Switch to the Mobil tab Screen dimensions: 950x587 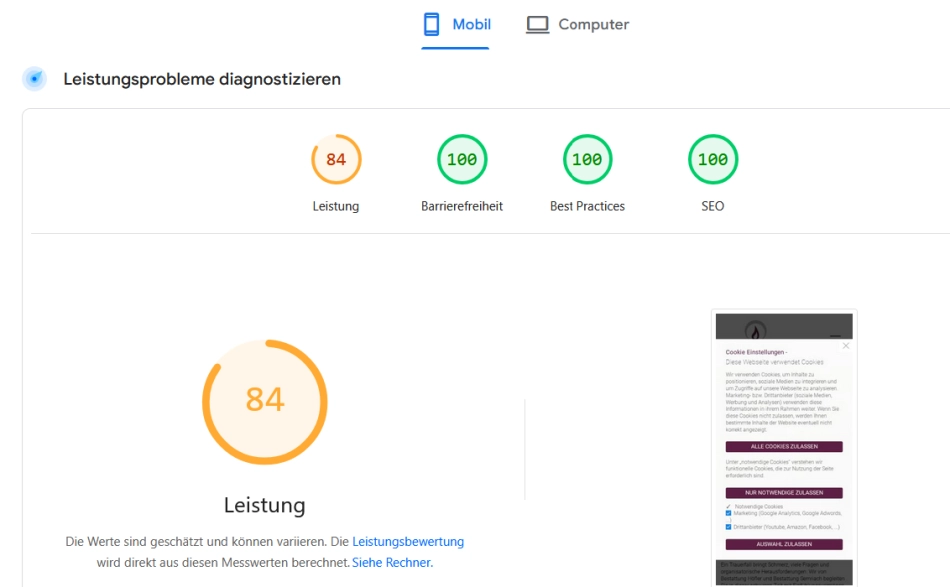pyautogui.click(x=457, y=24)
